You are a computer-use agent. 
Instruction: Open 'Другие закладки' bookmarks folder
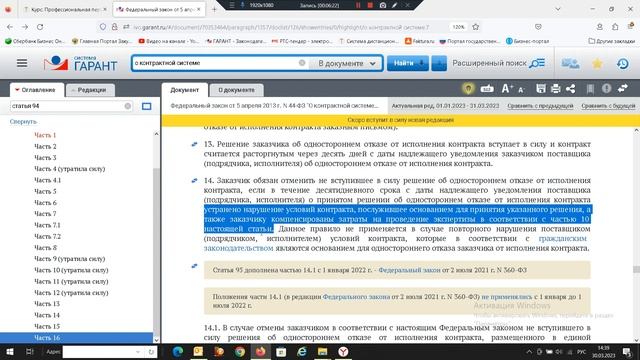click(x=611, y=41)
